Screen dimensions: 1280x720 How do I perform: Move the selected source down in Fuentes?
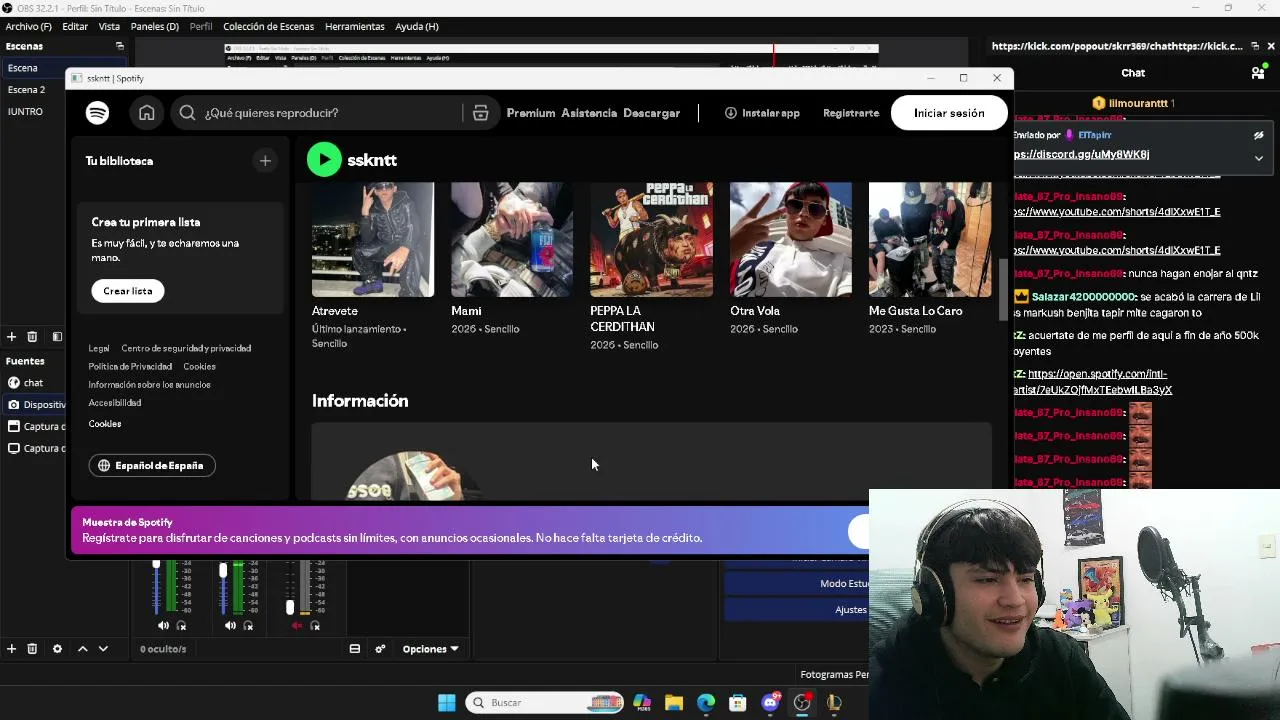pos(103,649)
